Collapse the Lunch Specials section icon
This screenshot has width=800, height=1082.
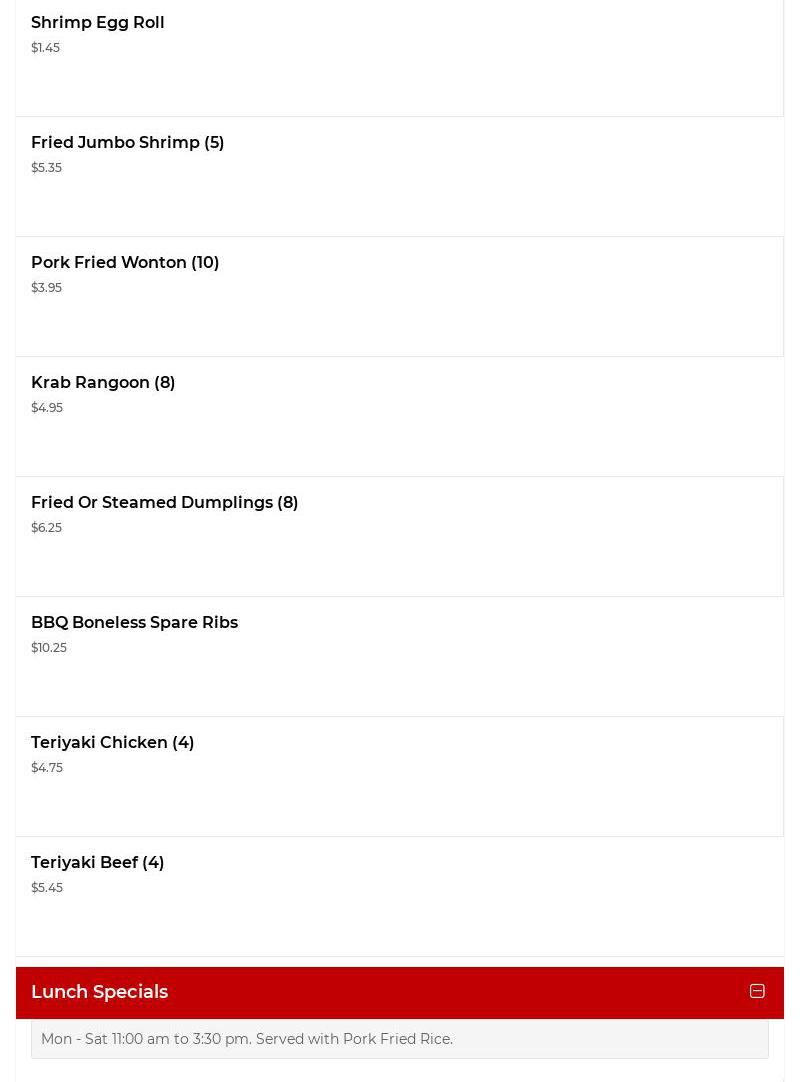pyautogui.click(x=757, y=991)
